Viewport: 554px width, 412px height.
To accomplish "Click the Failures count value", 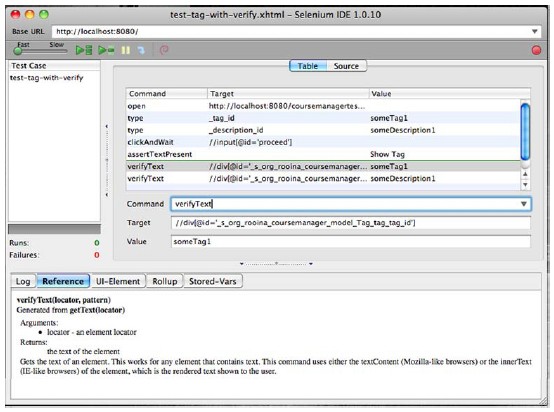I will pyautogui.click(x=96, y=255).
